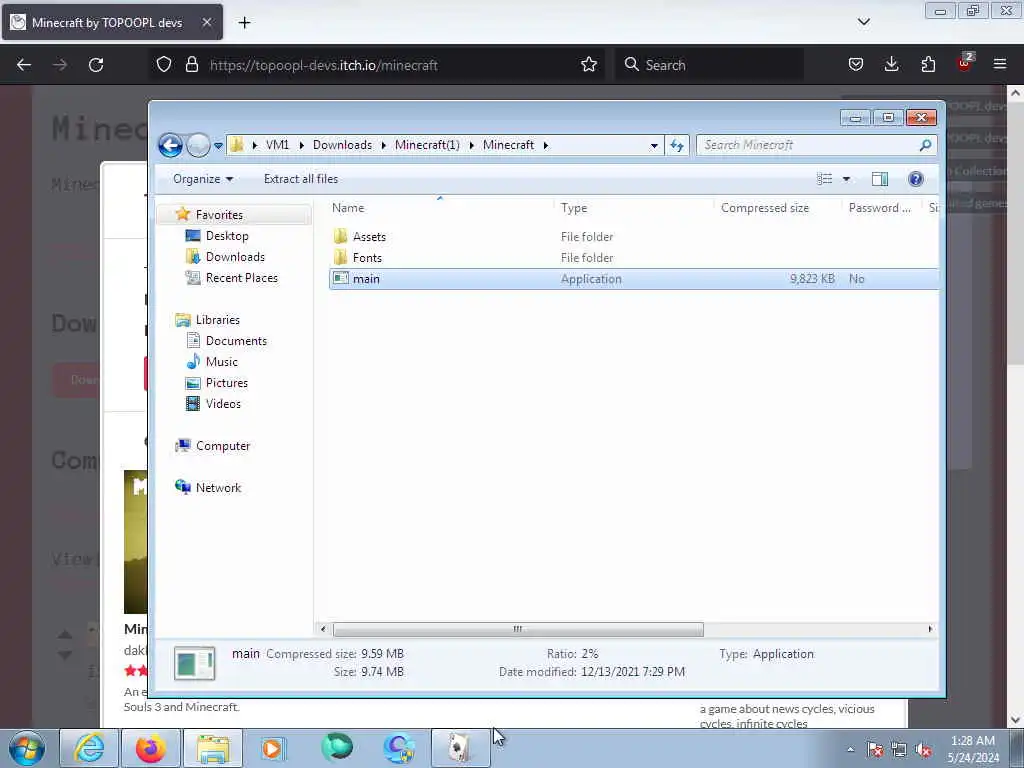Open Music library in the navigation pane
The width and height of the screenshot is (1024, 768).
(x=221, y=362)
